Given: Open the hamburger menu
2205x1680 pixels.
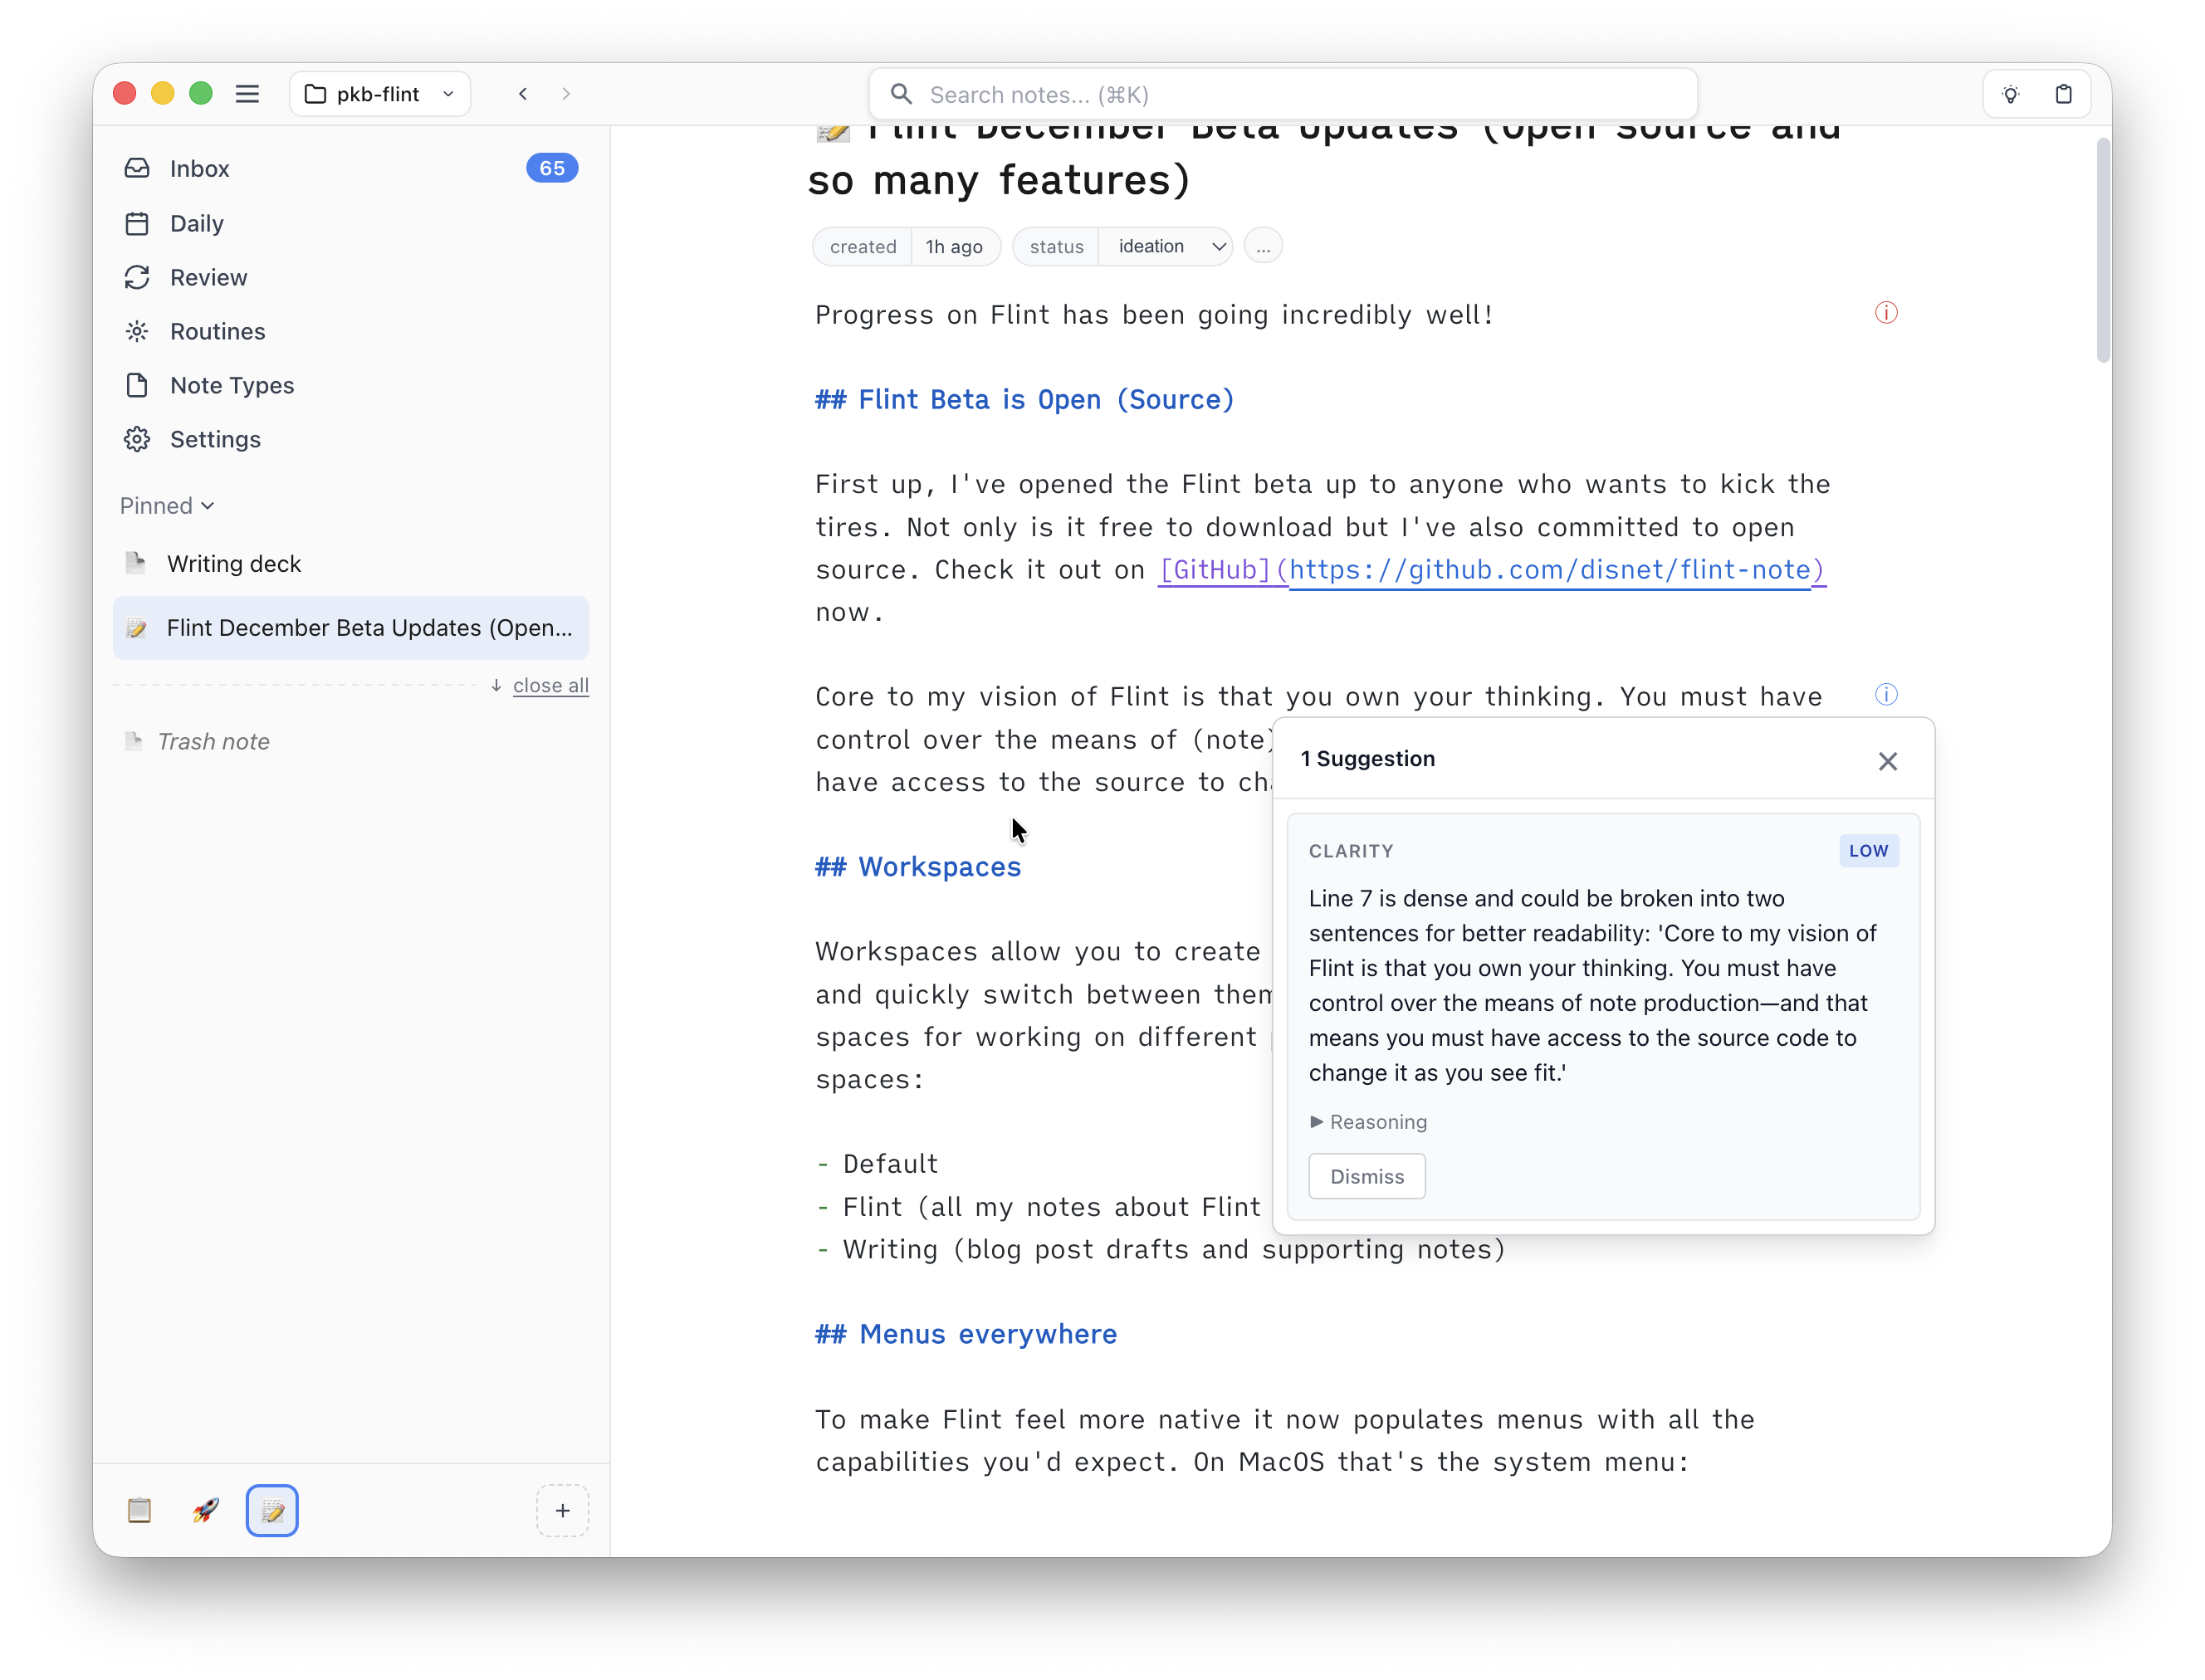Looking at the screenshot, I should tap(248, 93).
